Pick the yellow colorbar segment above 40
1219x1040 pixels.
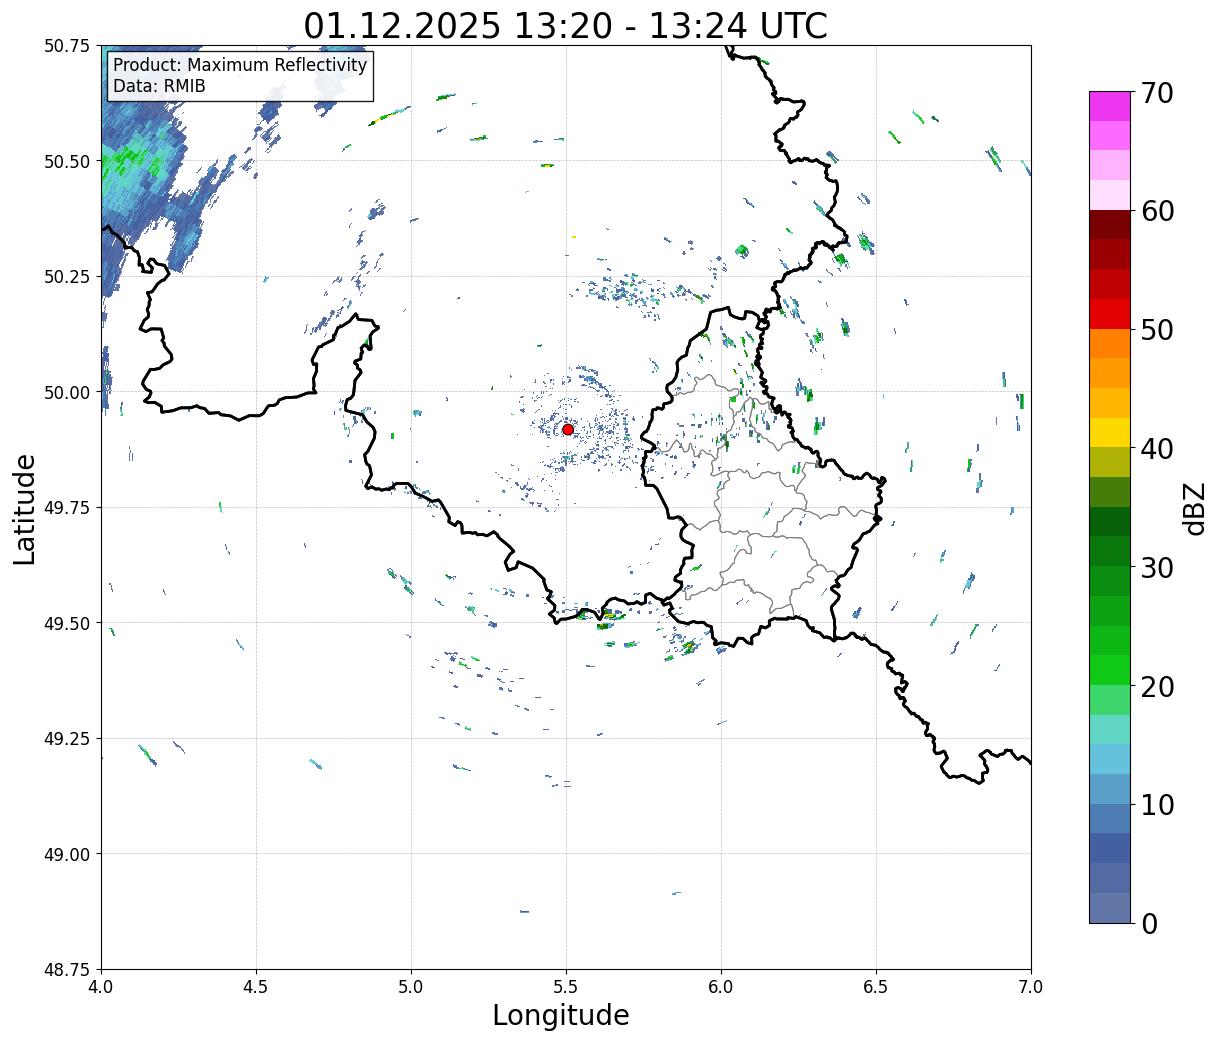(x=1109, y=432)
